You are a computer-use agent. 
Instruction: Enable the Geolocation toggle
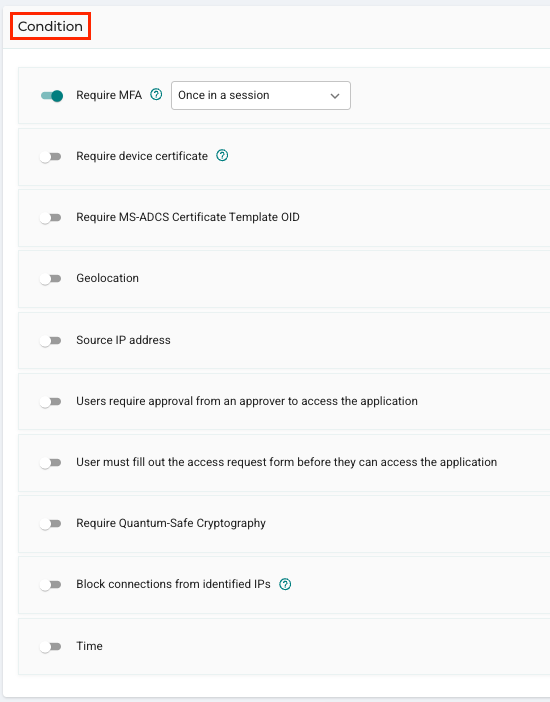point(50,279)
